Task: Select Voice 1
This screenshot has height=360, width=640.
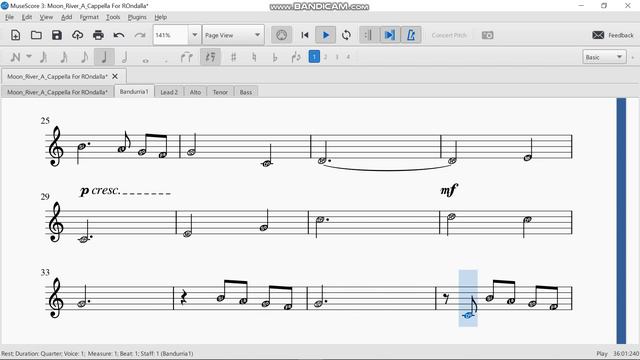Action: pos(314,57)
